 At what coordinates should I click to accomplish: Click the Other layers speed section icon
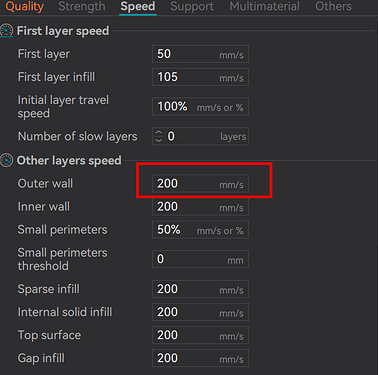coord(7,160)
